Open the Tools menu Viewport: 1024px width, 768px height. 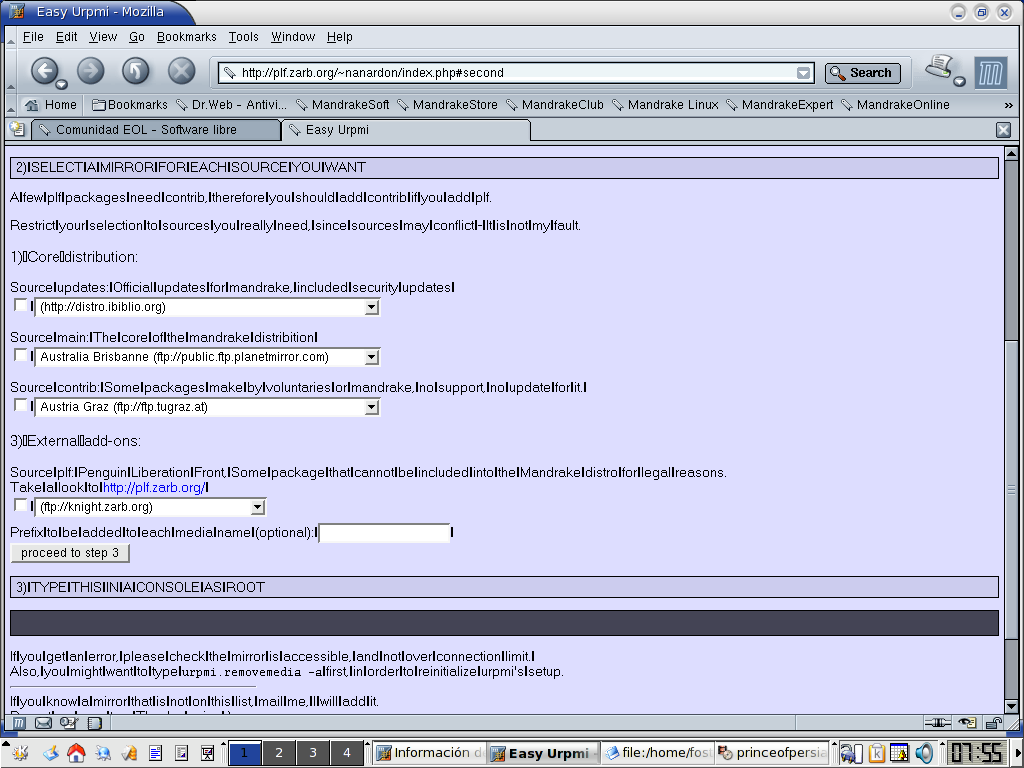pos(244,37)
